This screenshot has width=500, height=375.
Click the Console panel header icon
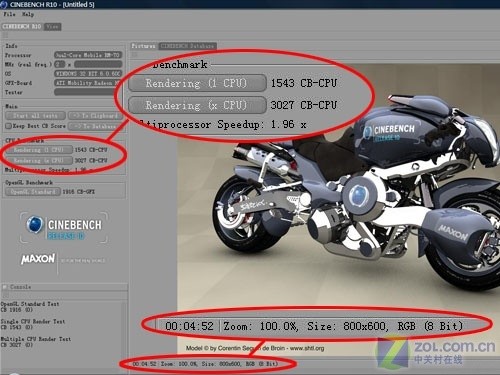click(x=5, y=287)
